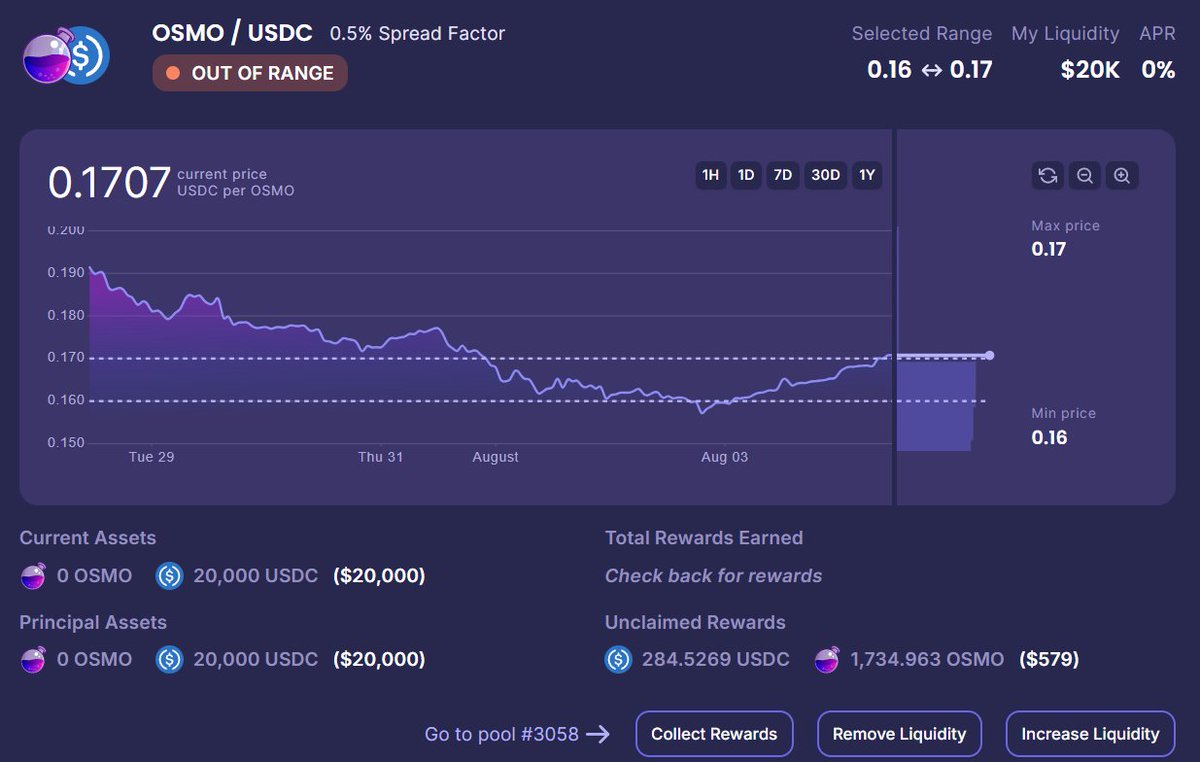Enable the 30D timeframe
The height and width of the screenshot is (762, 1200).
coord(825,175)
